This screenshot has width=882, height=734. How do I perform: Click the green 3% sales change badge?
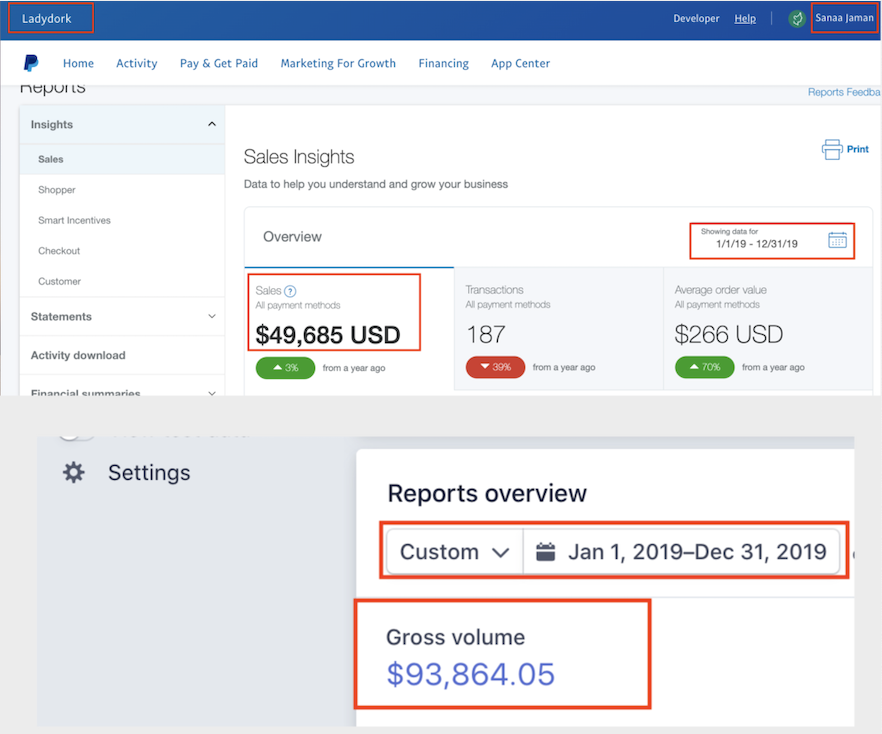(x=285, y=368)
